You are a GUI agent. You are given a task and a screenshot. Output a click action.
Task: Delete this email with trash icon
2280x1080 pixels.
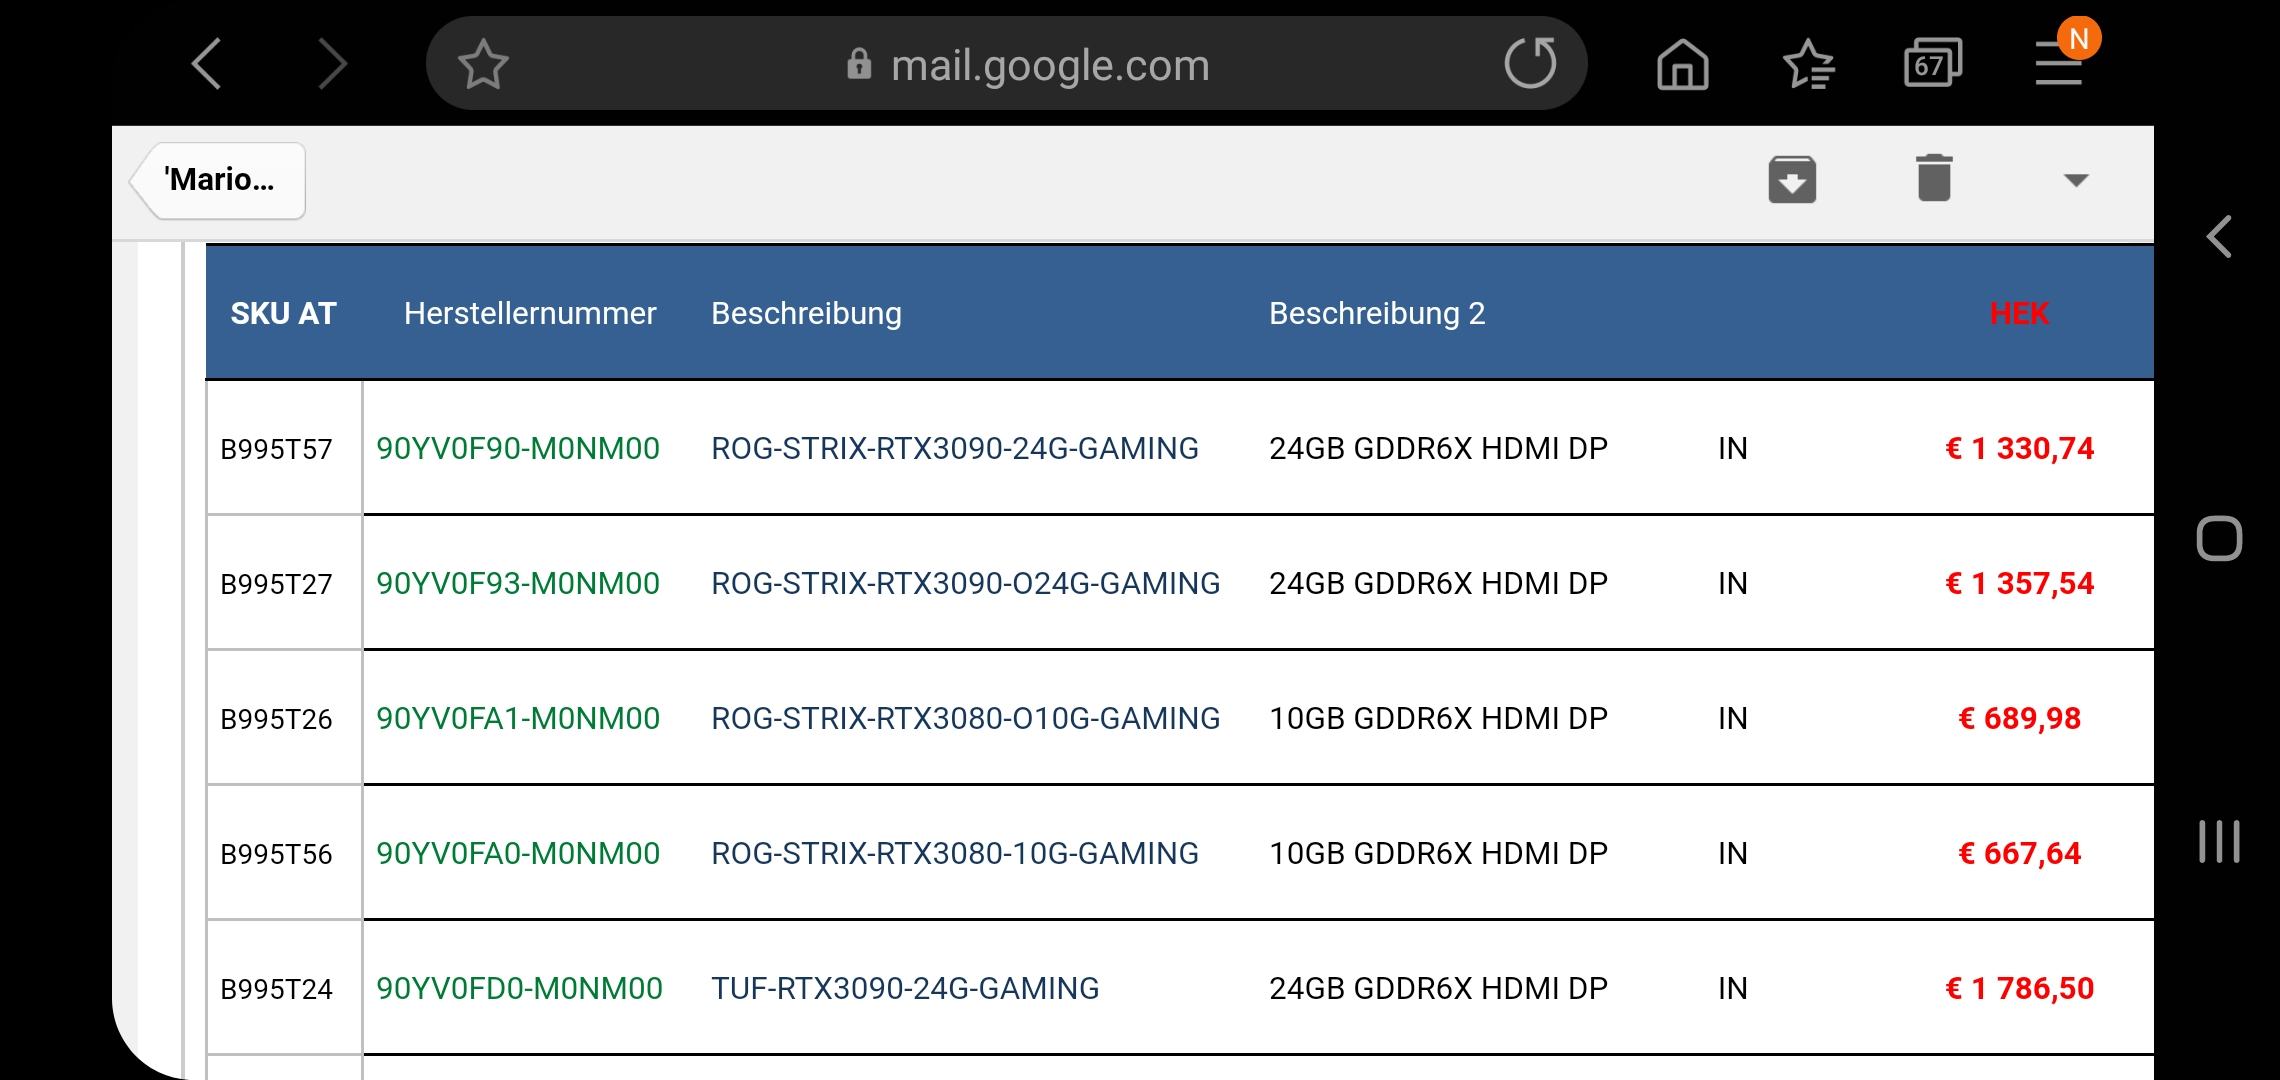tap(1934, 178)
